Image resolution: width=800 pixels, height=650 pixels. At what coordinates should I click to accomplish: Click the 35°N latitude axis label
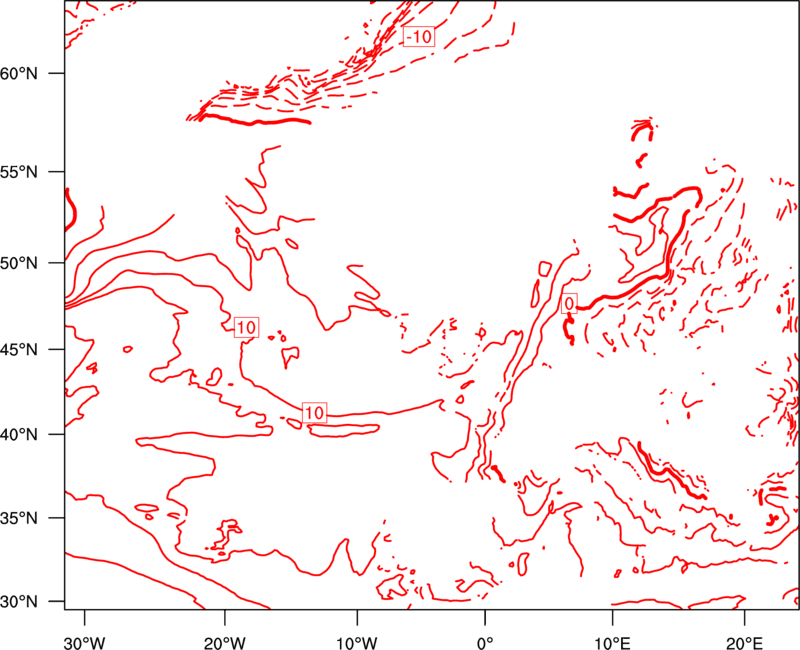(19, 518)
